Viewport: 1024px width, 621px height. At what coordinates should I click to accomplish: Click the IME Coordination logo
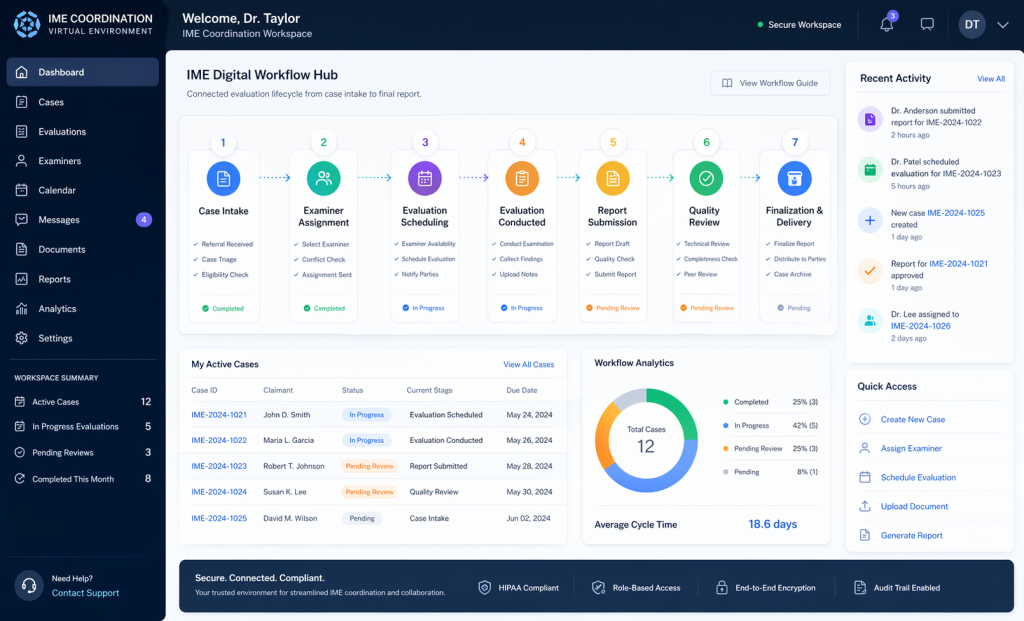[x=27, y=25]
